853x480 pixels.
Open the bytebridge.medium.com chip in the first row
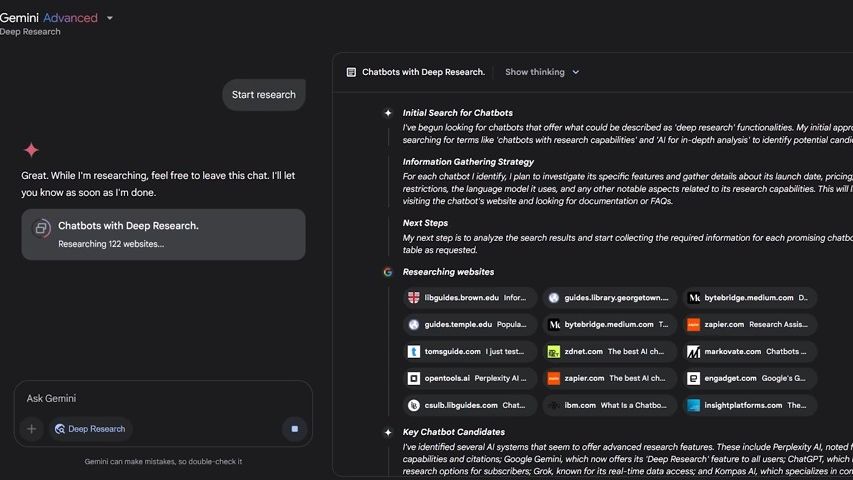click(750, 298)
